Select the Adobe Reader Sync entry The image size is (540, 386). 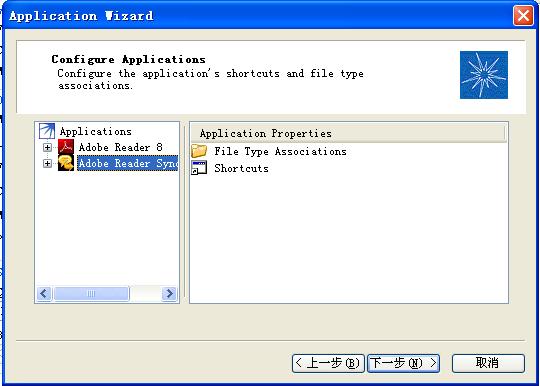click(127, 163)
